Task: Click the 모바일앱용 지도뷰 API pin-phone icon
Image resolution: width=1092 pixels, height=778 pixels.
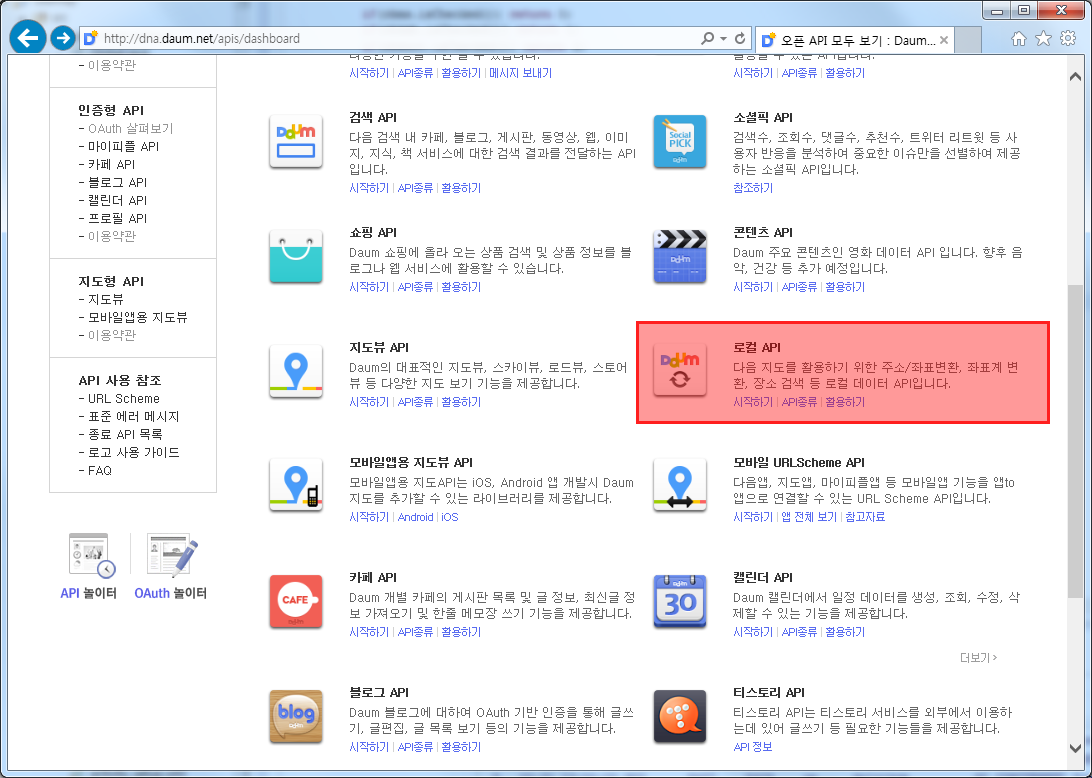Action: point(296,486)
